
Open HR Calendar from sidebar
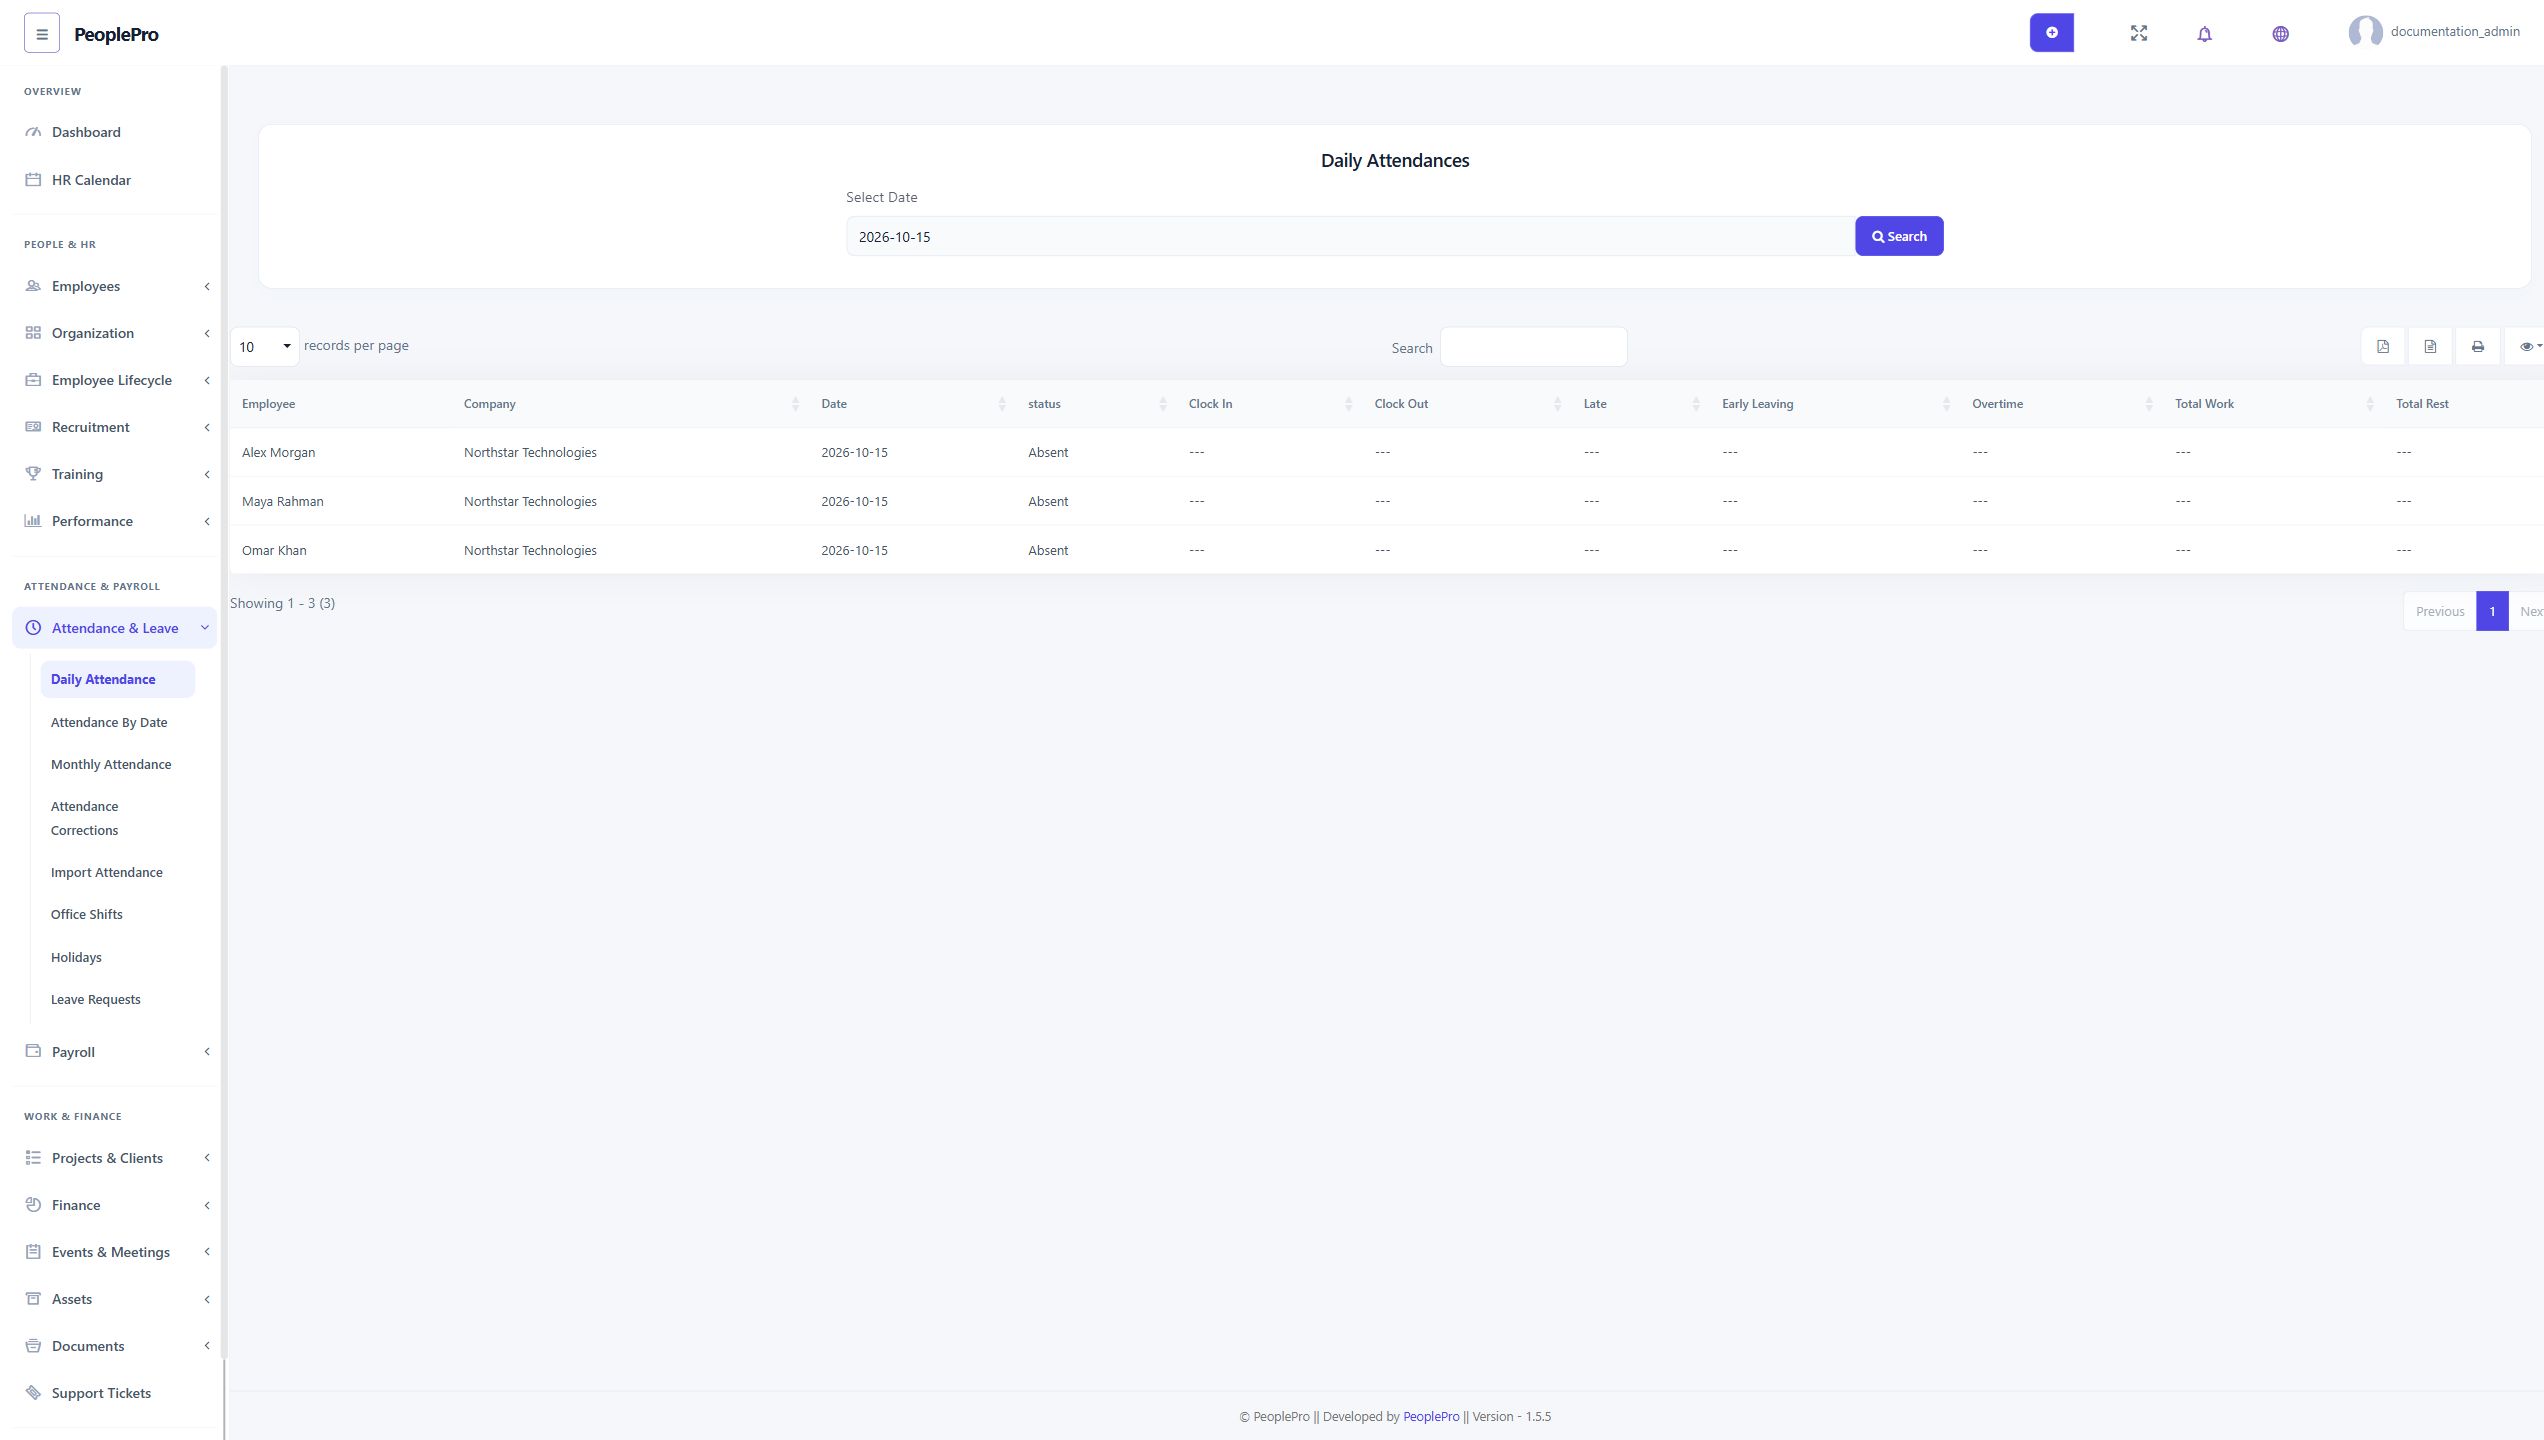click(x=115, y=180)
